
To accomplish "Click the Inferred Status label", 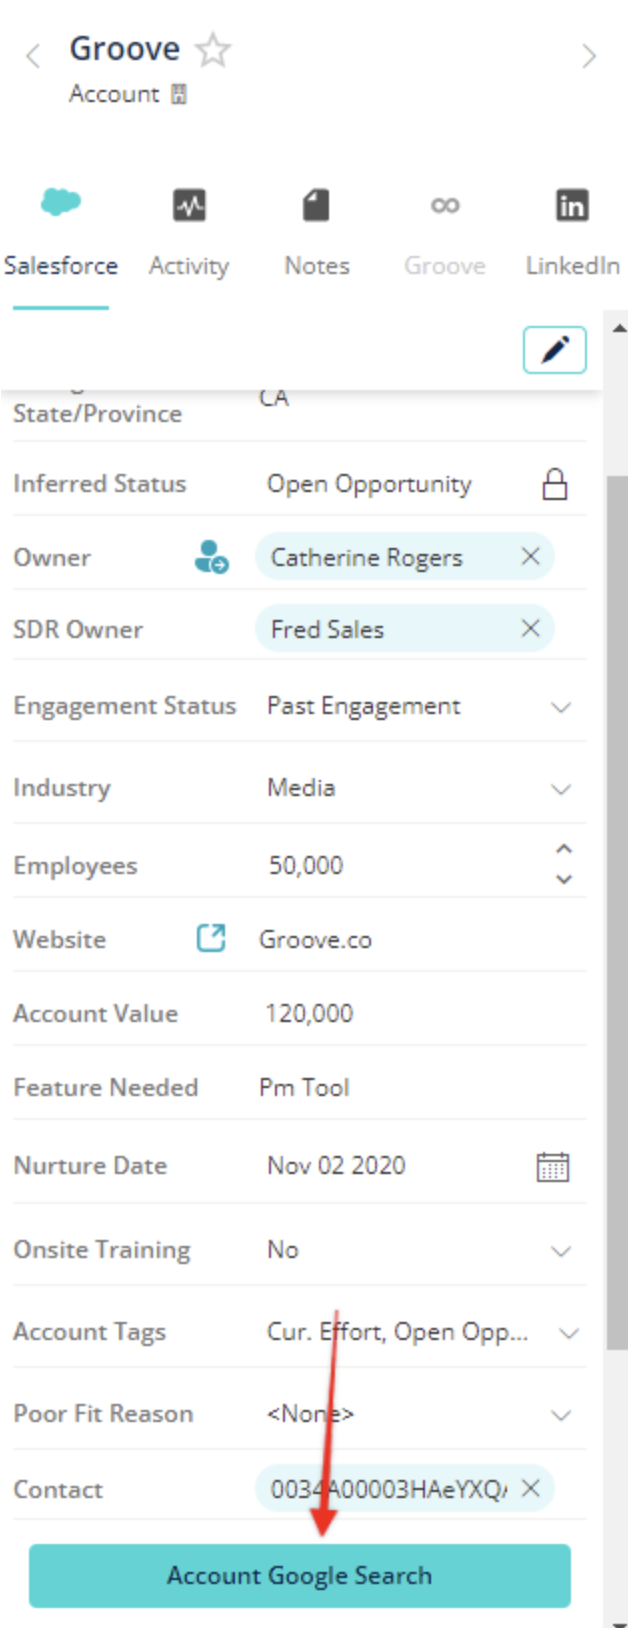I will (99, 484).
